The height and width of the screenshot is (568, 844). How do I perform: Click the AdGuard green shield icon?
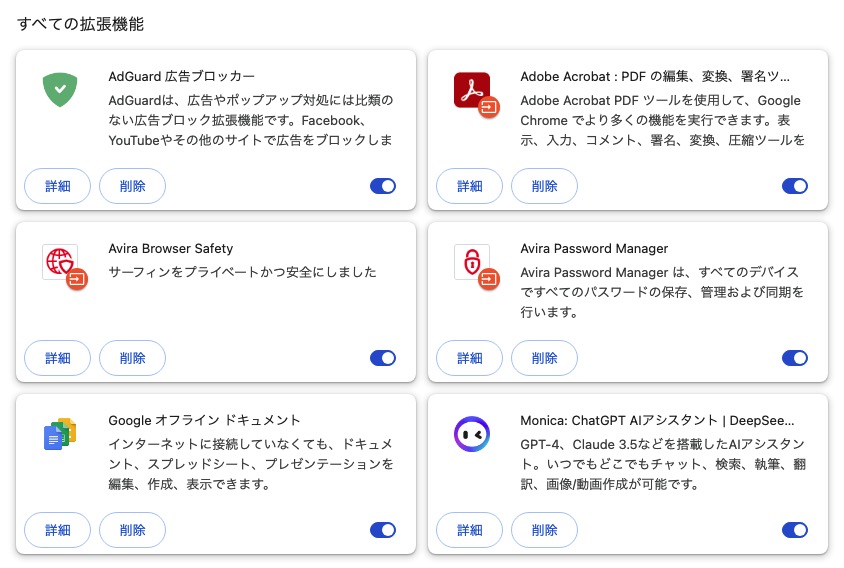[60, 90]
